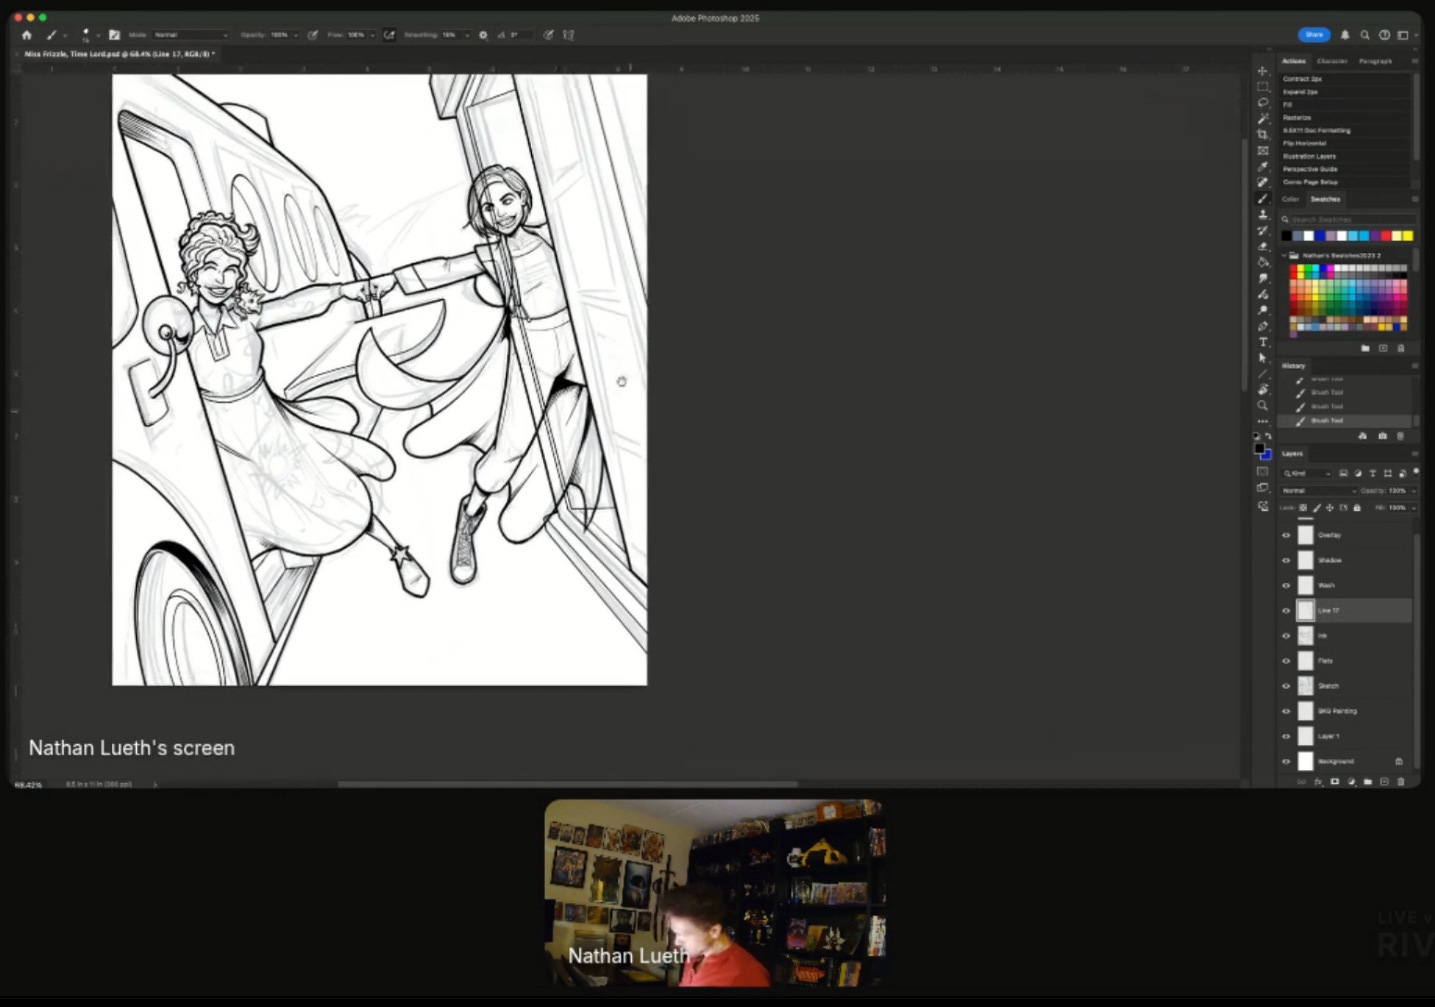This screenshot has height=1007, width=1435.
Task: Select the Smudge tool
Action: (x=1263, y=278)
